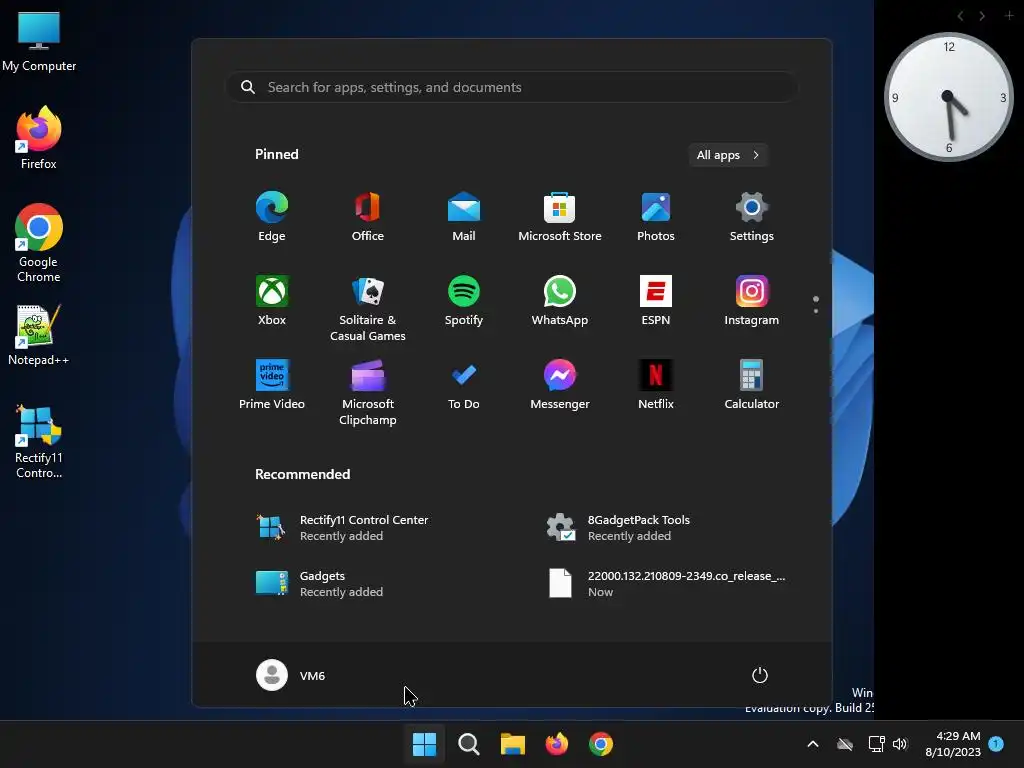
Task: Select Rectify11 Control Center desktop shortcut
Action: pos(39,441)
